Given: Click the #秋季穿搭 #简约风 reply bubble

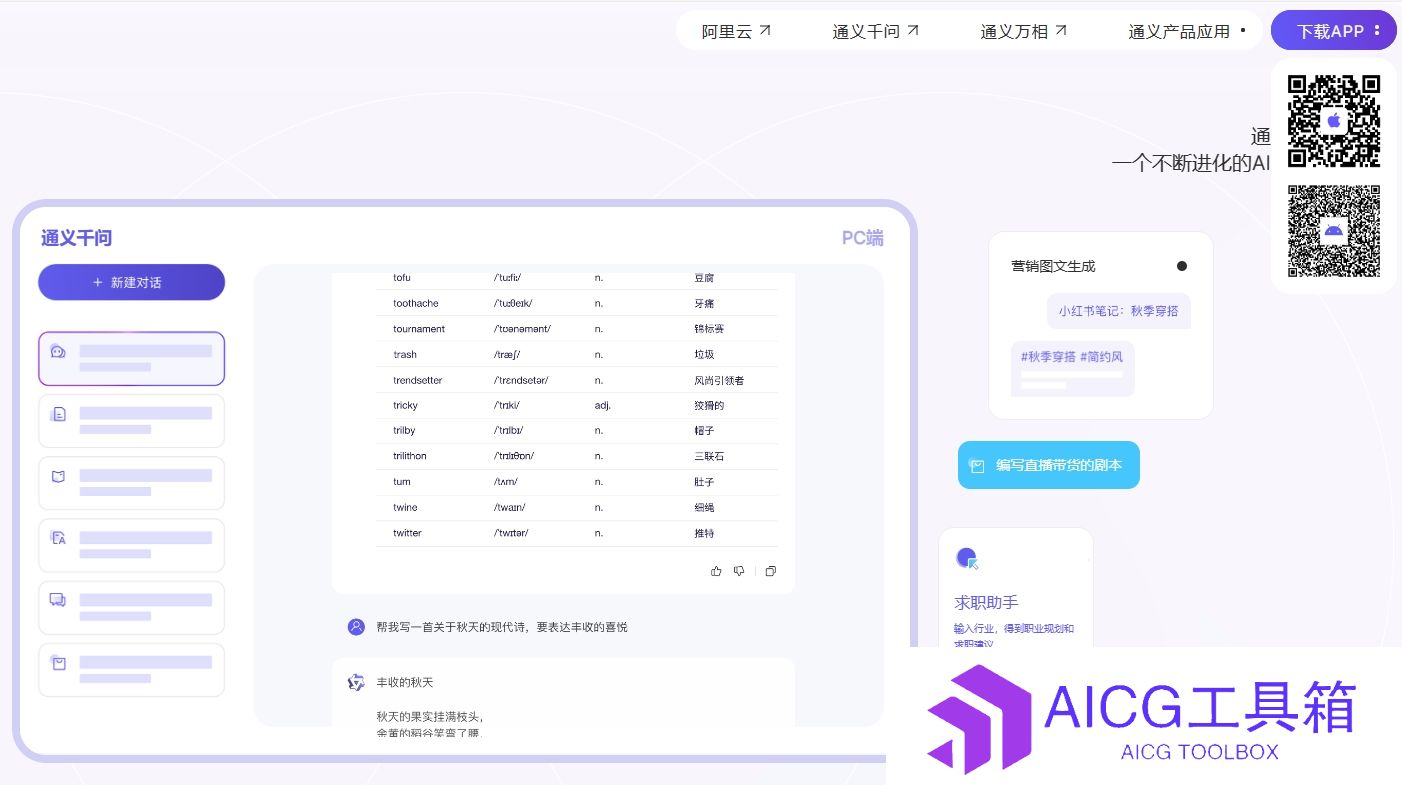Looking at the screenshot, I should 1072,368.
